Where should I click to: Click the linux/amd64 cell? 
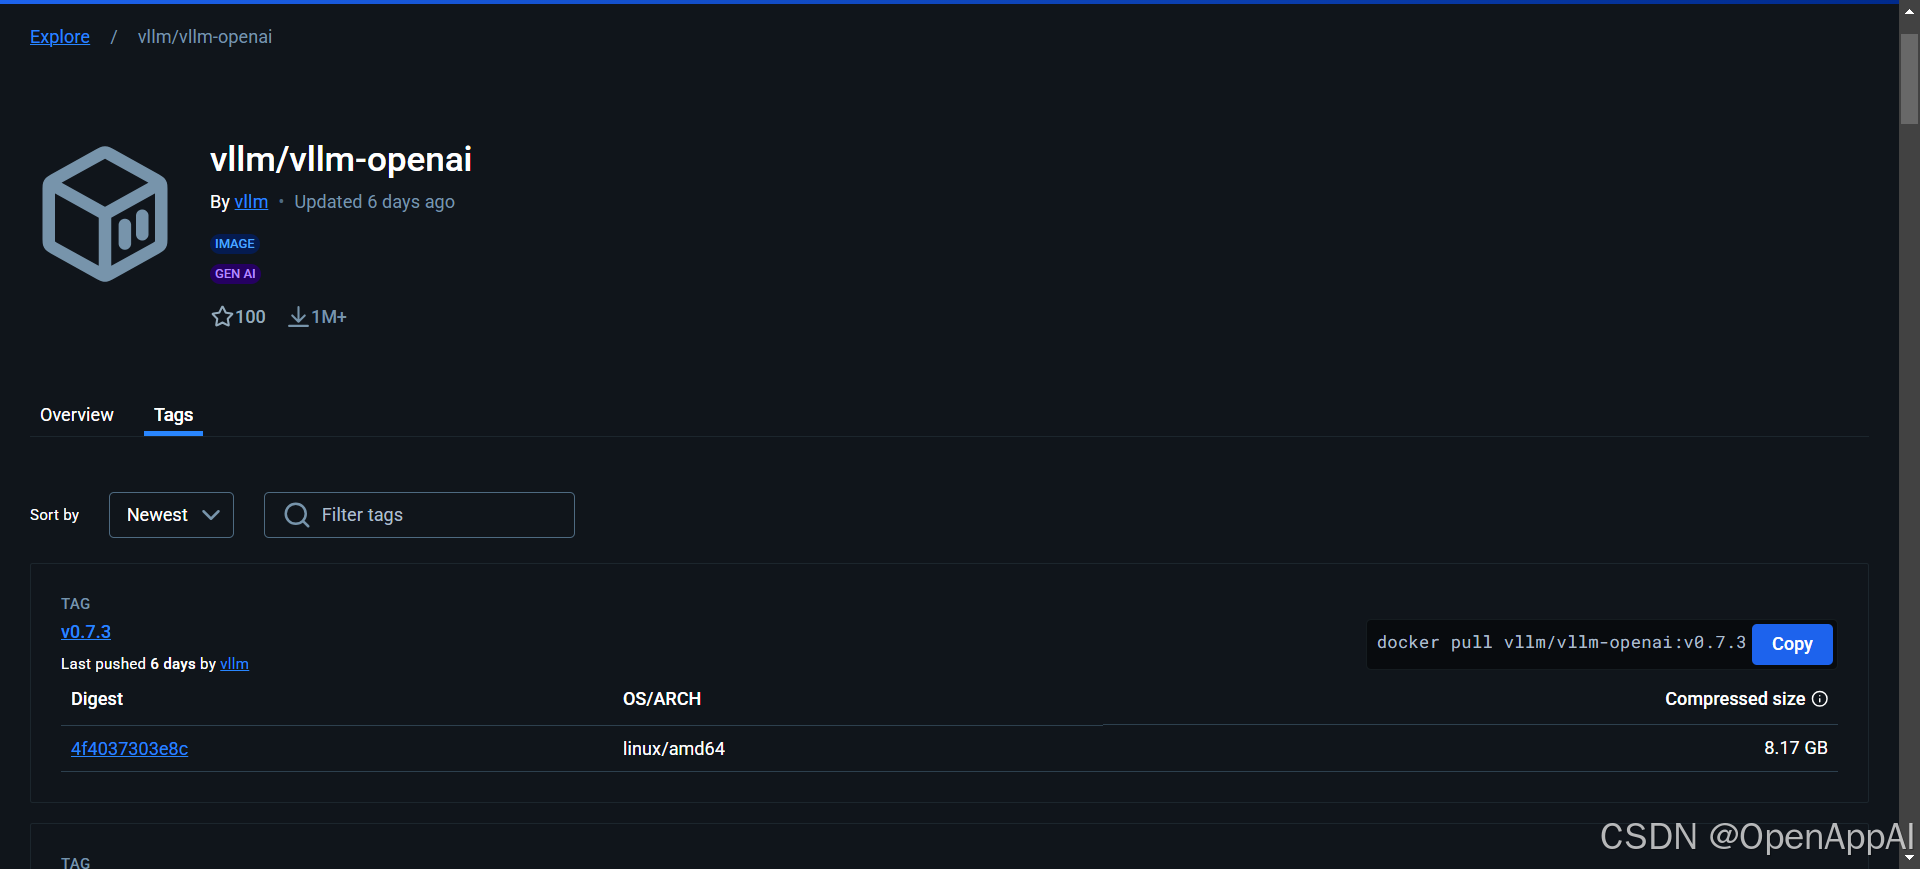[x=674, y=749]
